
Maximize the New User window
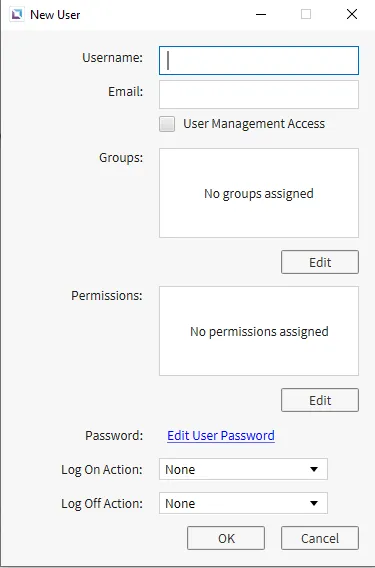tap(306, 14)
